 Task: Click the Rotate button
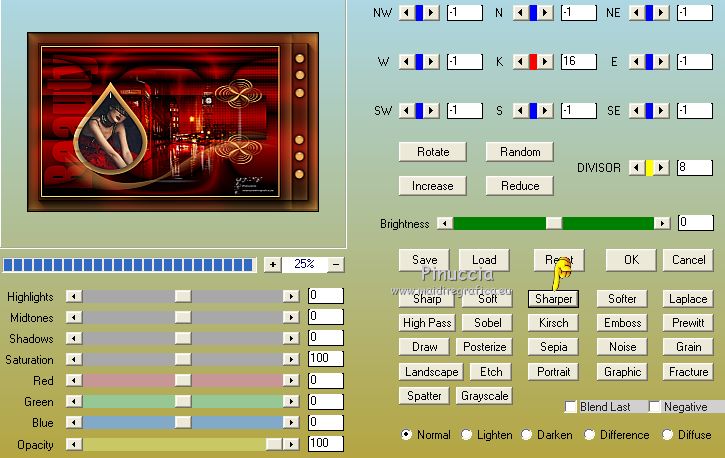pos(433,152)
